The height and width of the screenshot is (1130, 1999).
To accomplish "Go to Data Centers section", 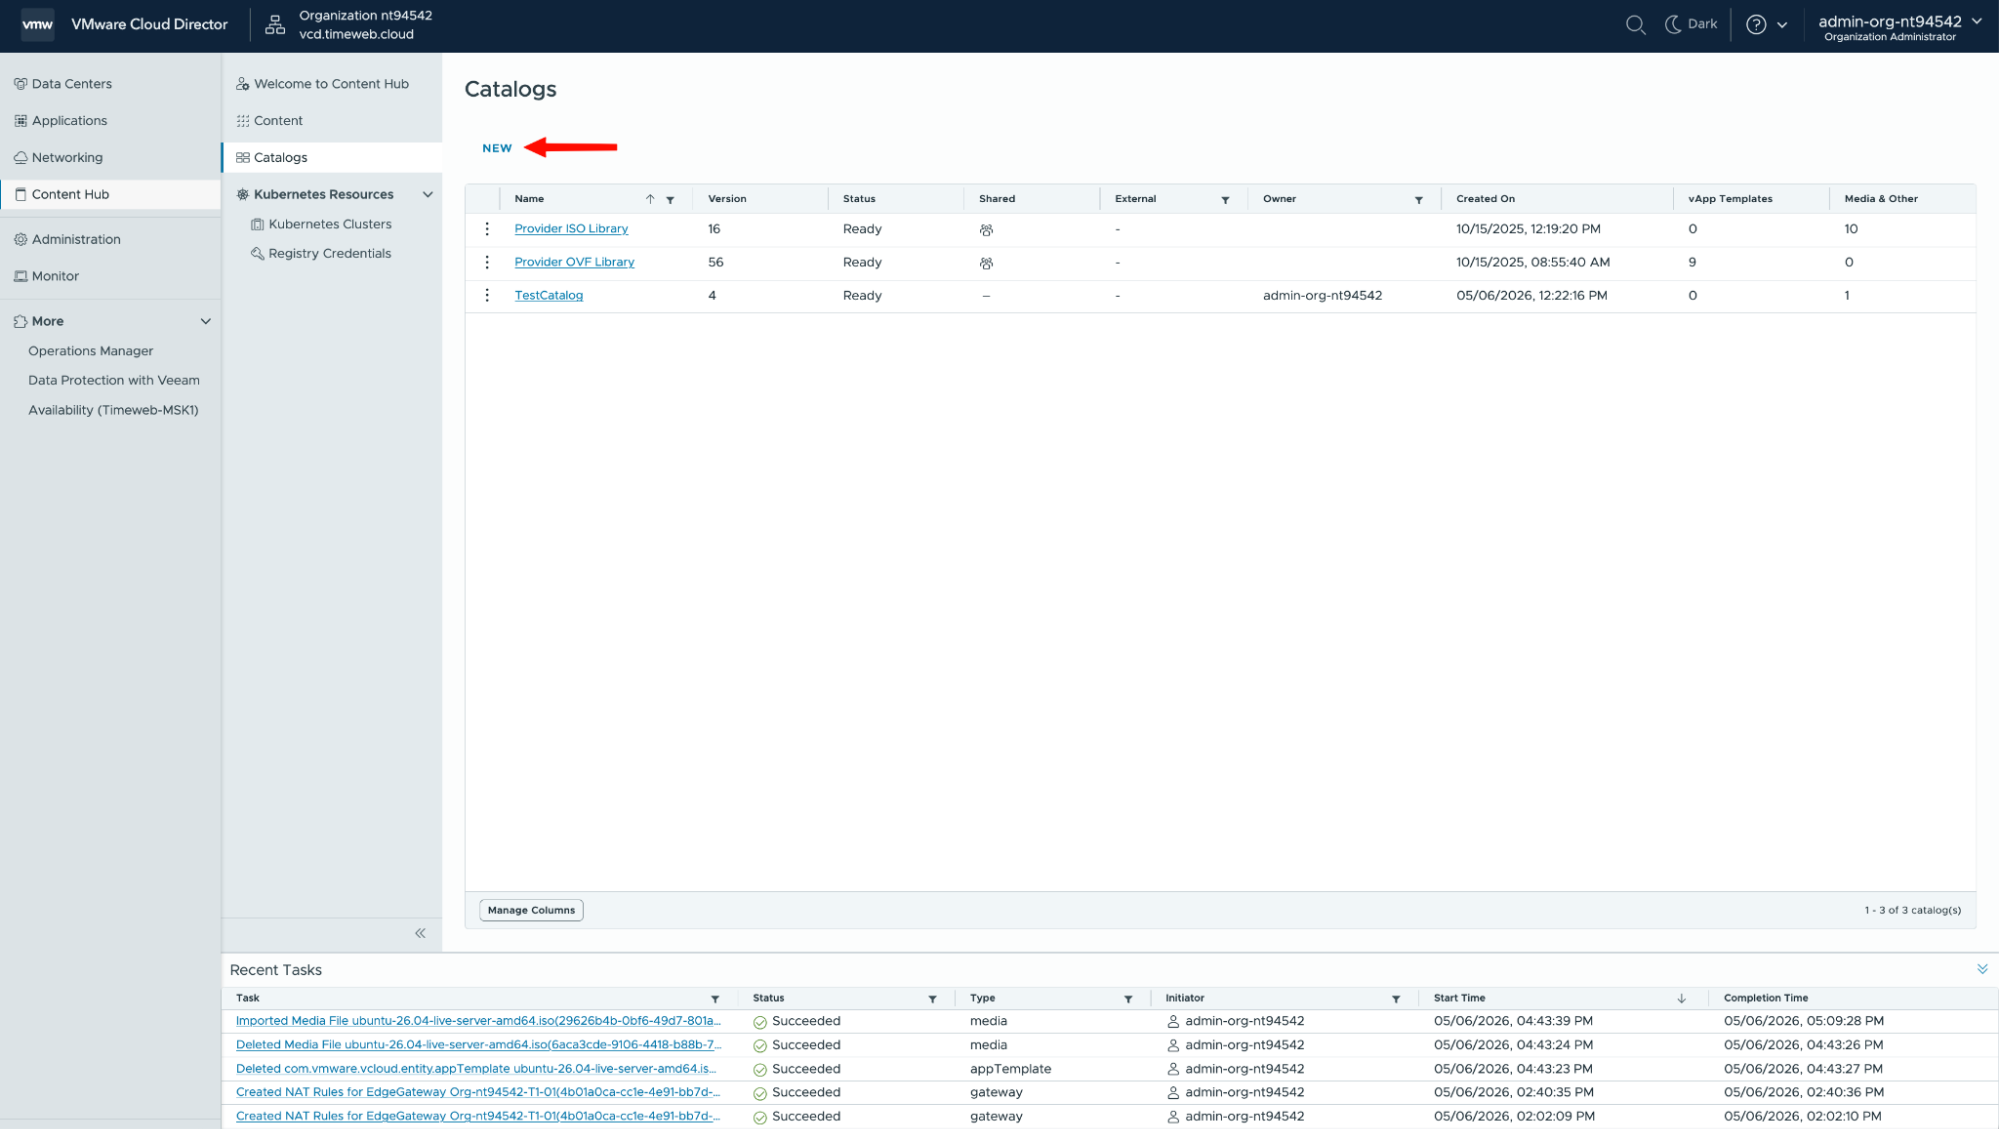I will [x=71, y=84].
